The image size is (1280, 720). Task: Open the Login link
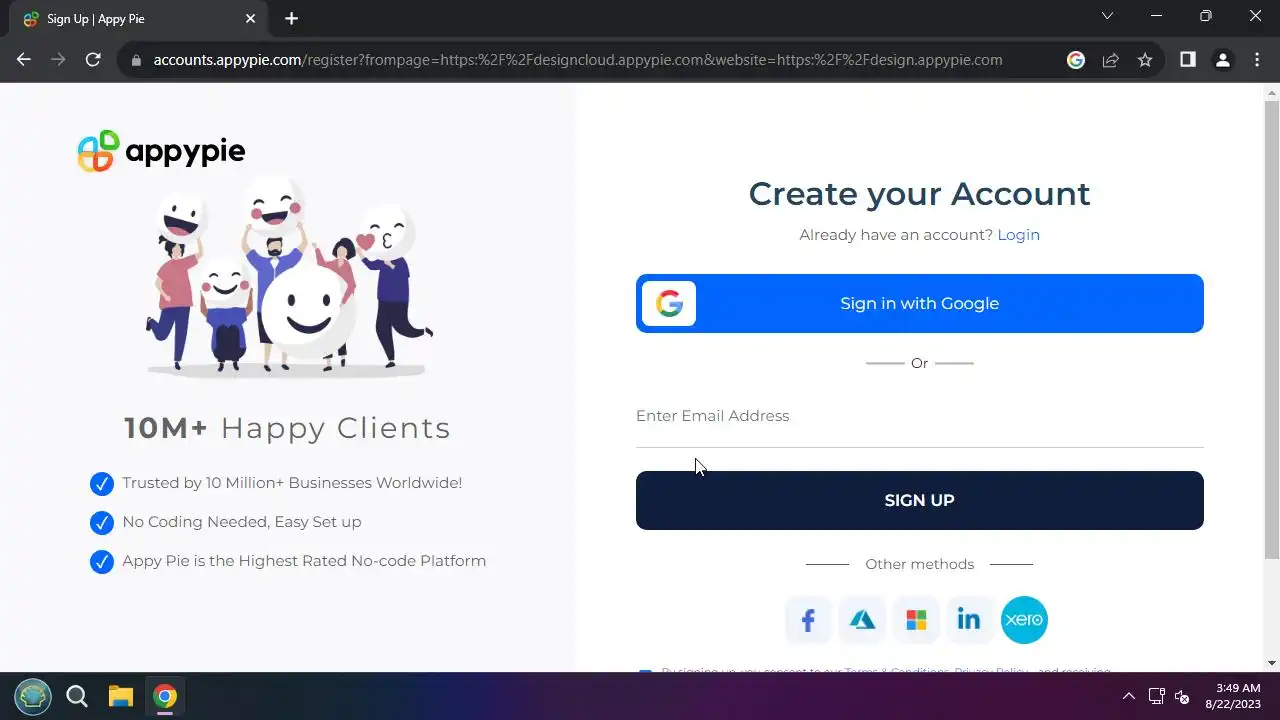pos(1018,235)
